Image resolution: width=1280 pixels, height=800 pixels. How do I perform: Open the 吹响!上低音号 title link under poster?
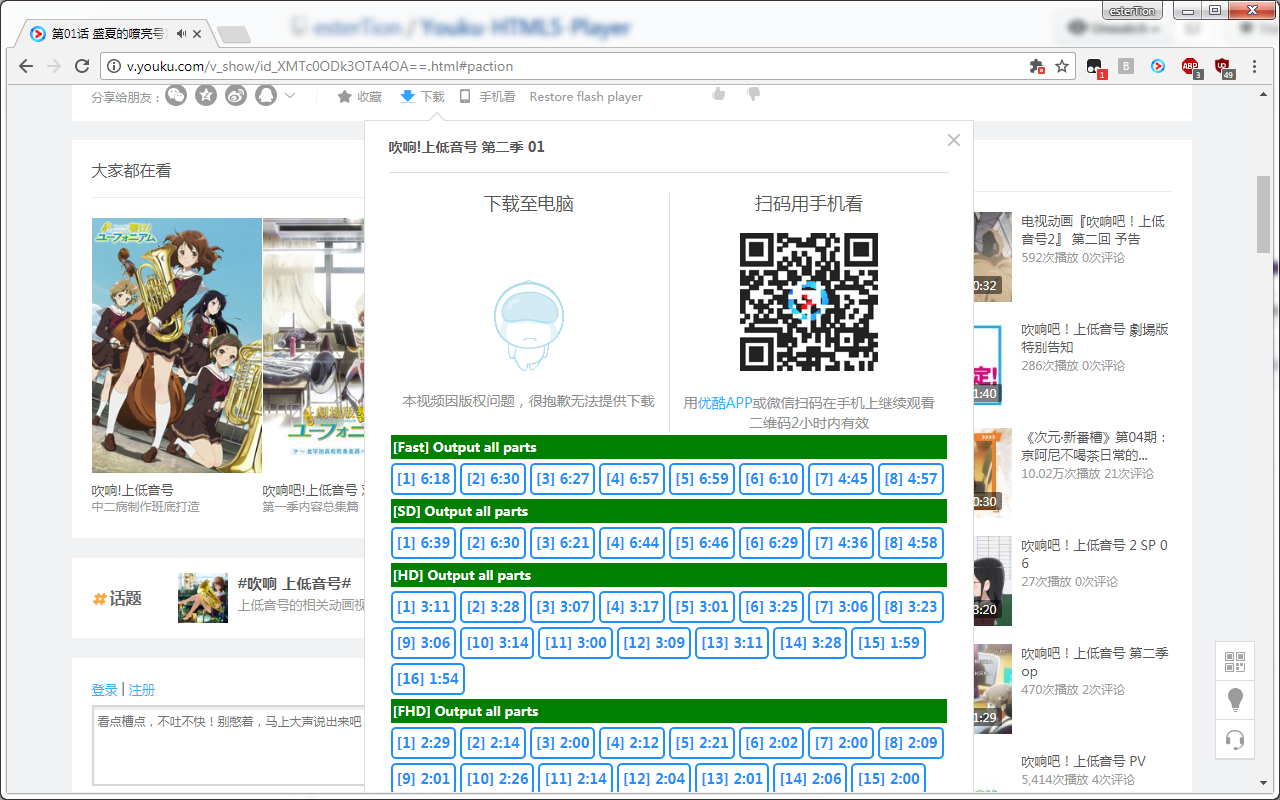click(x=133, y=490)
